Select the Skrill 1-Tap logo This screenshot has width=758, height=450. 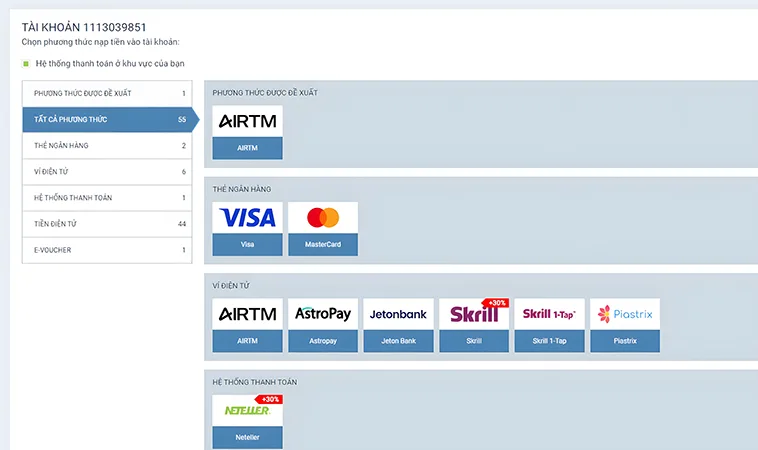point(549,314)
